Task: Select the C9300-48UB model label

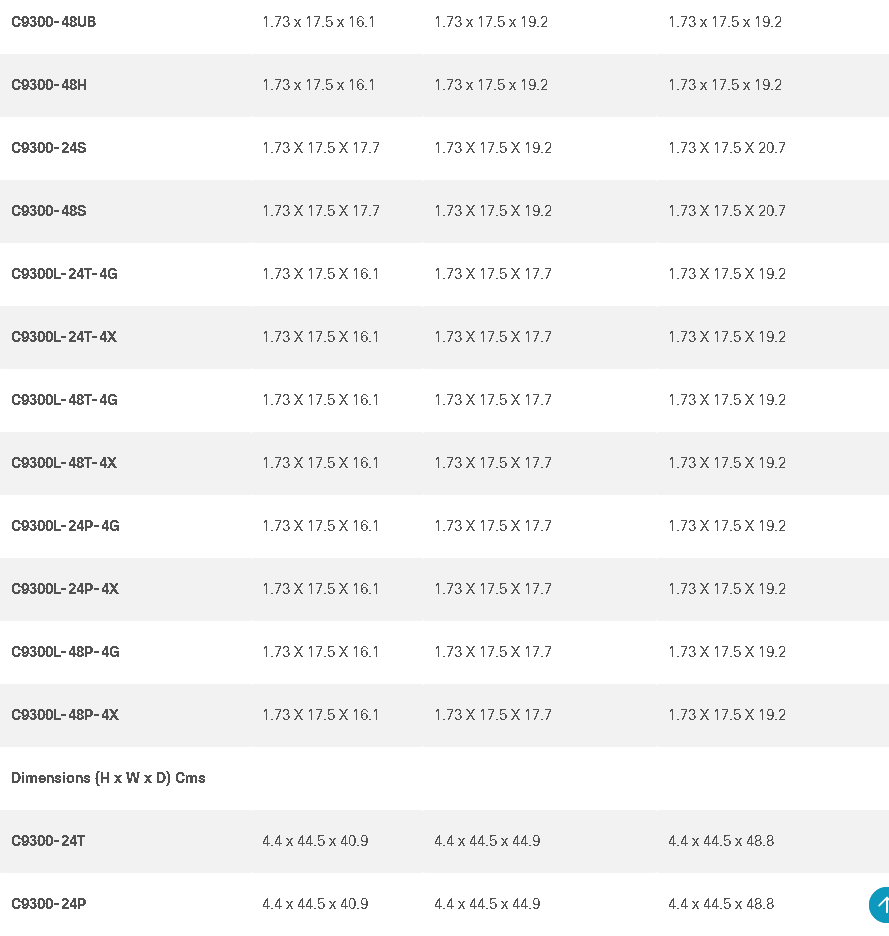Action: click(x=54, y=22)
